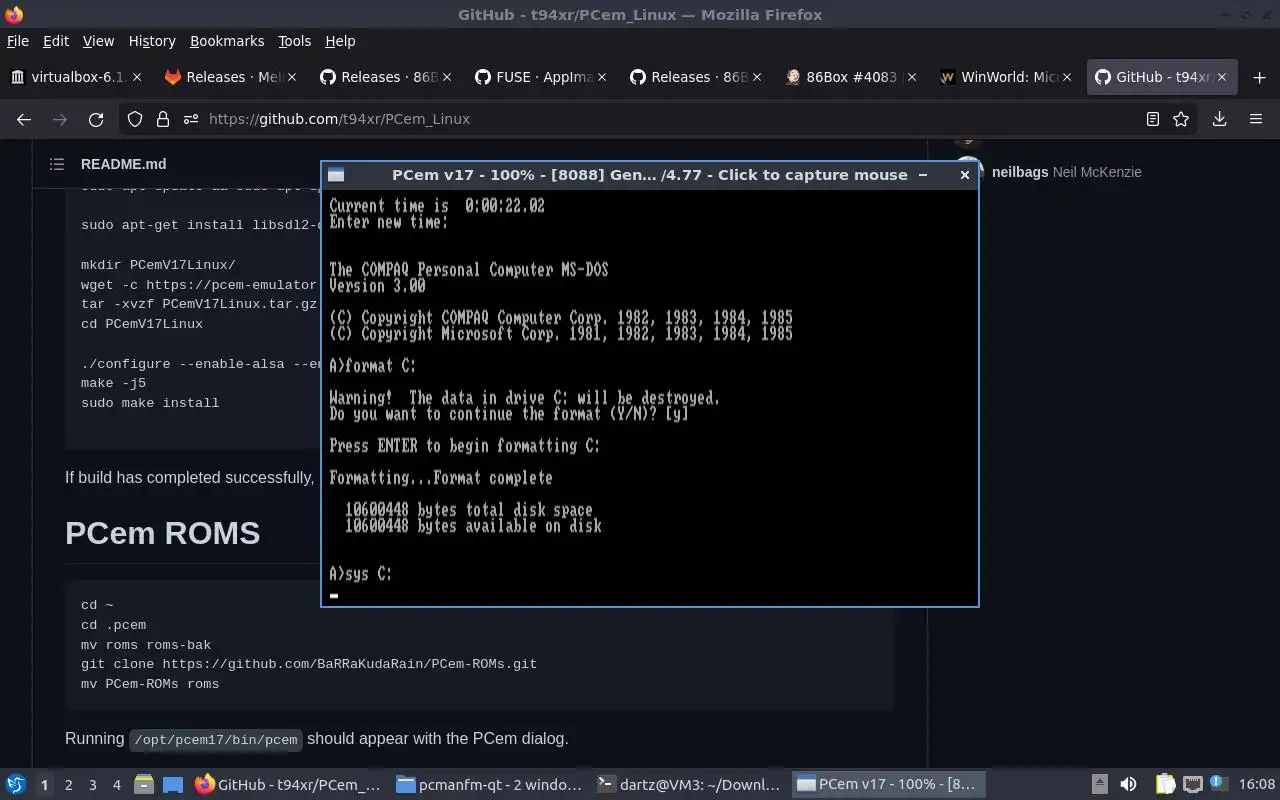Image resolution: width=1280 pixels, height=800 pixels.
Task: Open the removable media eject tray icon
Action: click(1099, 785)
